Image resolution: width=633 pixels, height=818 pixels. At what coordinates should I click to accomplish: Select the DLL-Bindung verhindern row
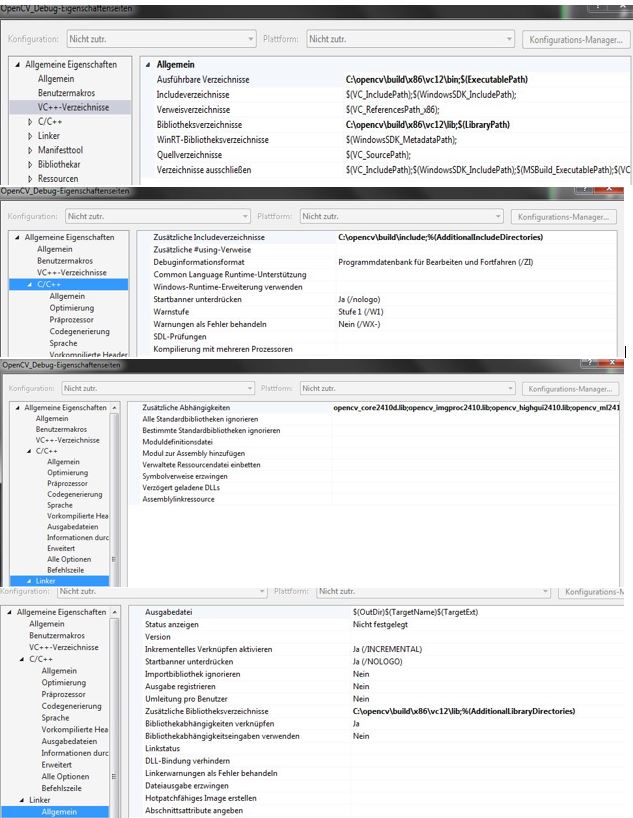click(377, 761)
